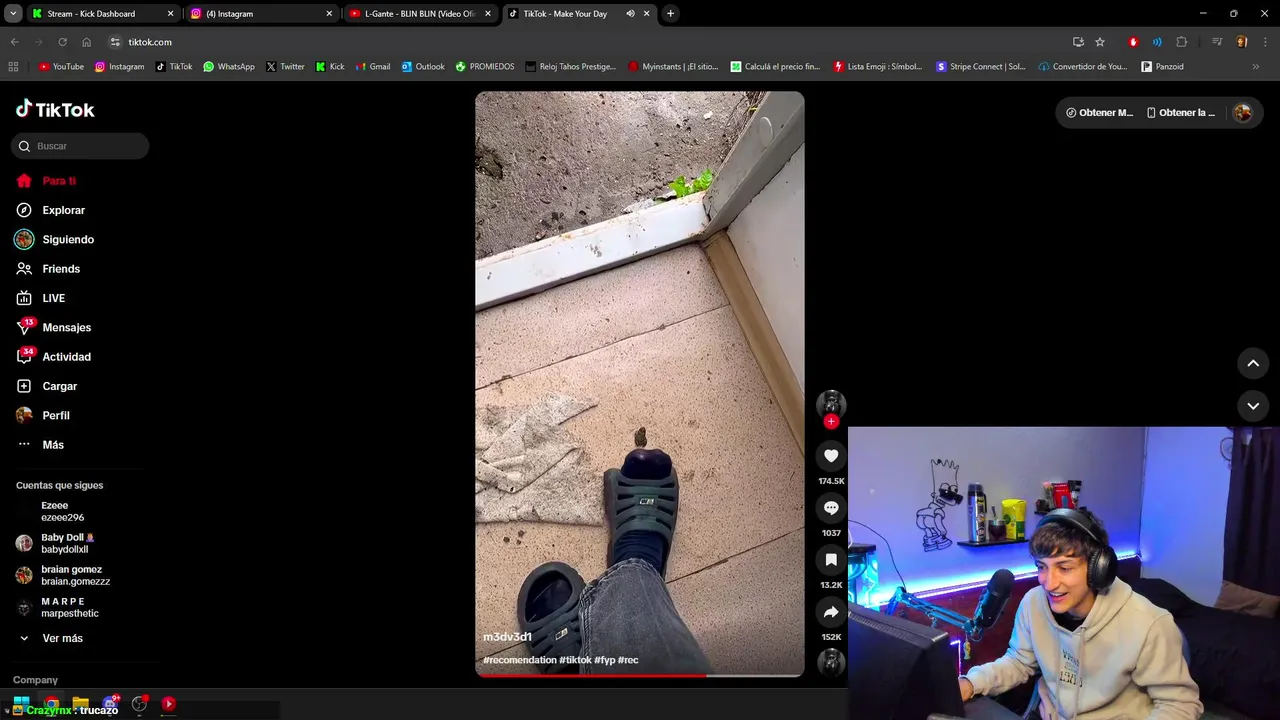Viewport: 1280px width, 720px height.
Task: Reload the page
Action: click(62, 42)
